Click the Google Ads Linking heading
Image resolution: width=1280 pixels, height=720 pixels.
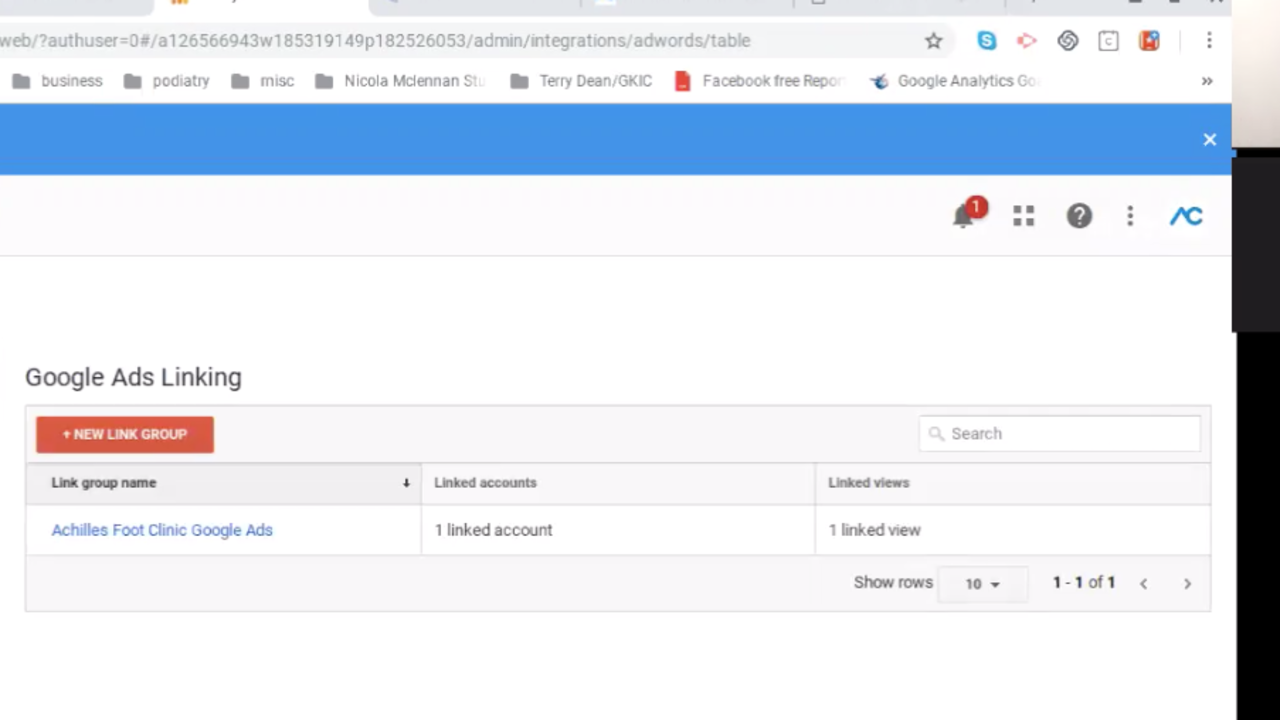click(133, 377)
